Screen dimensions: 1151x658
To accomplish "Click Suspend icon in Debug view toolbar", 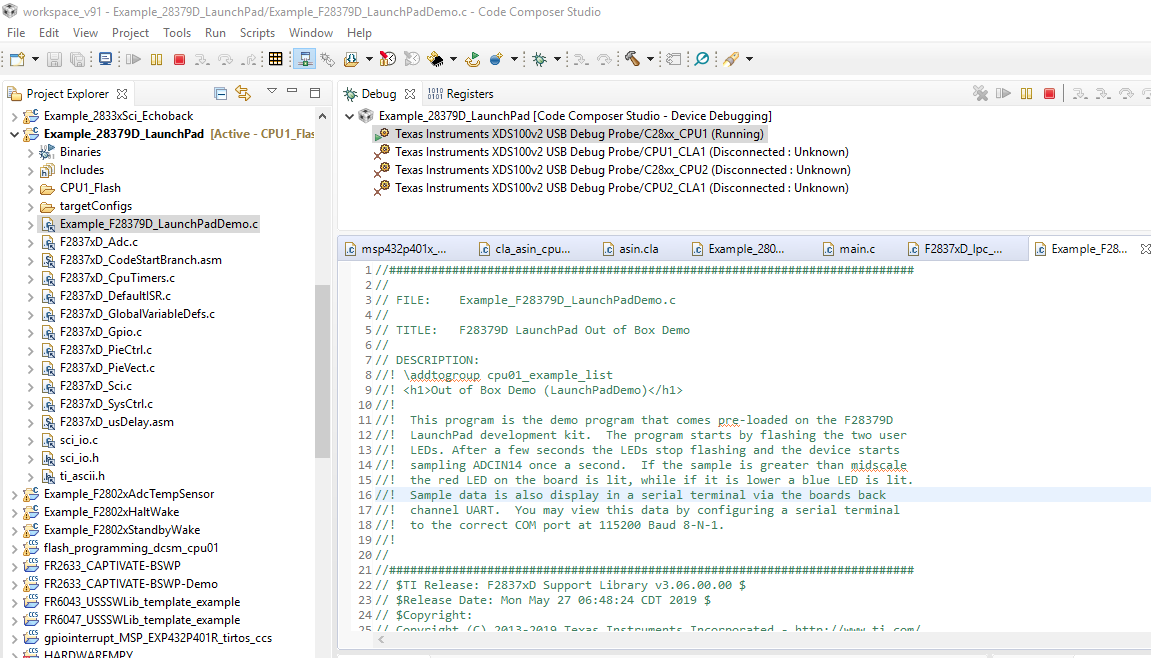I will click(1026, 93).
